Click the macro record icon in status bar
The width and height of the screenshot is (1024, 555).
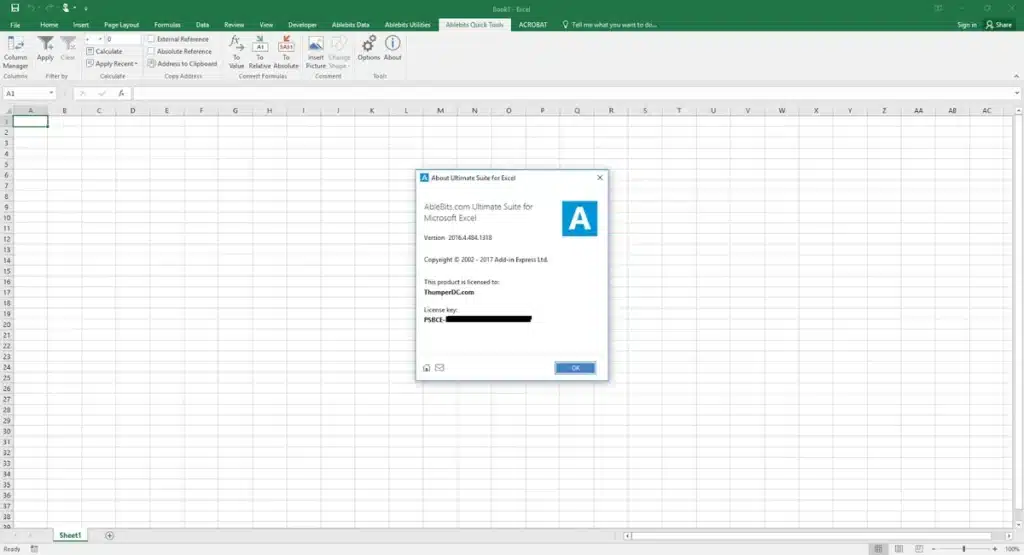(x=34, y=549)
